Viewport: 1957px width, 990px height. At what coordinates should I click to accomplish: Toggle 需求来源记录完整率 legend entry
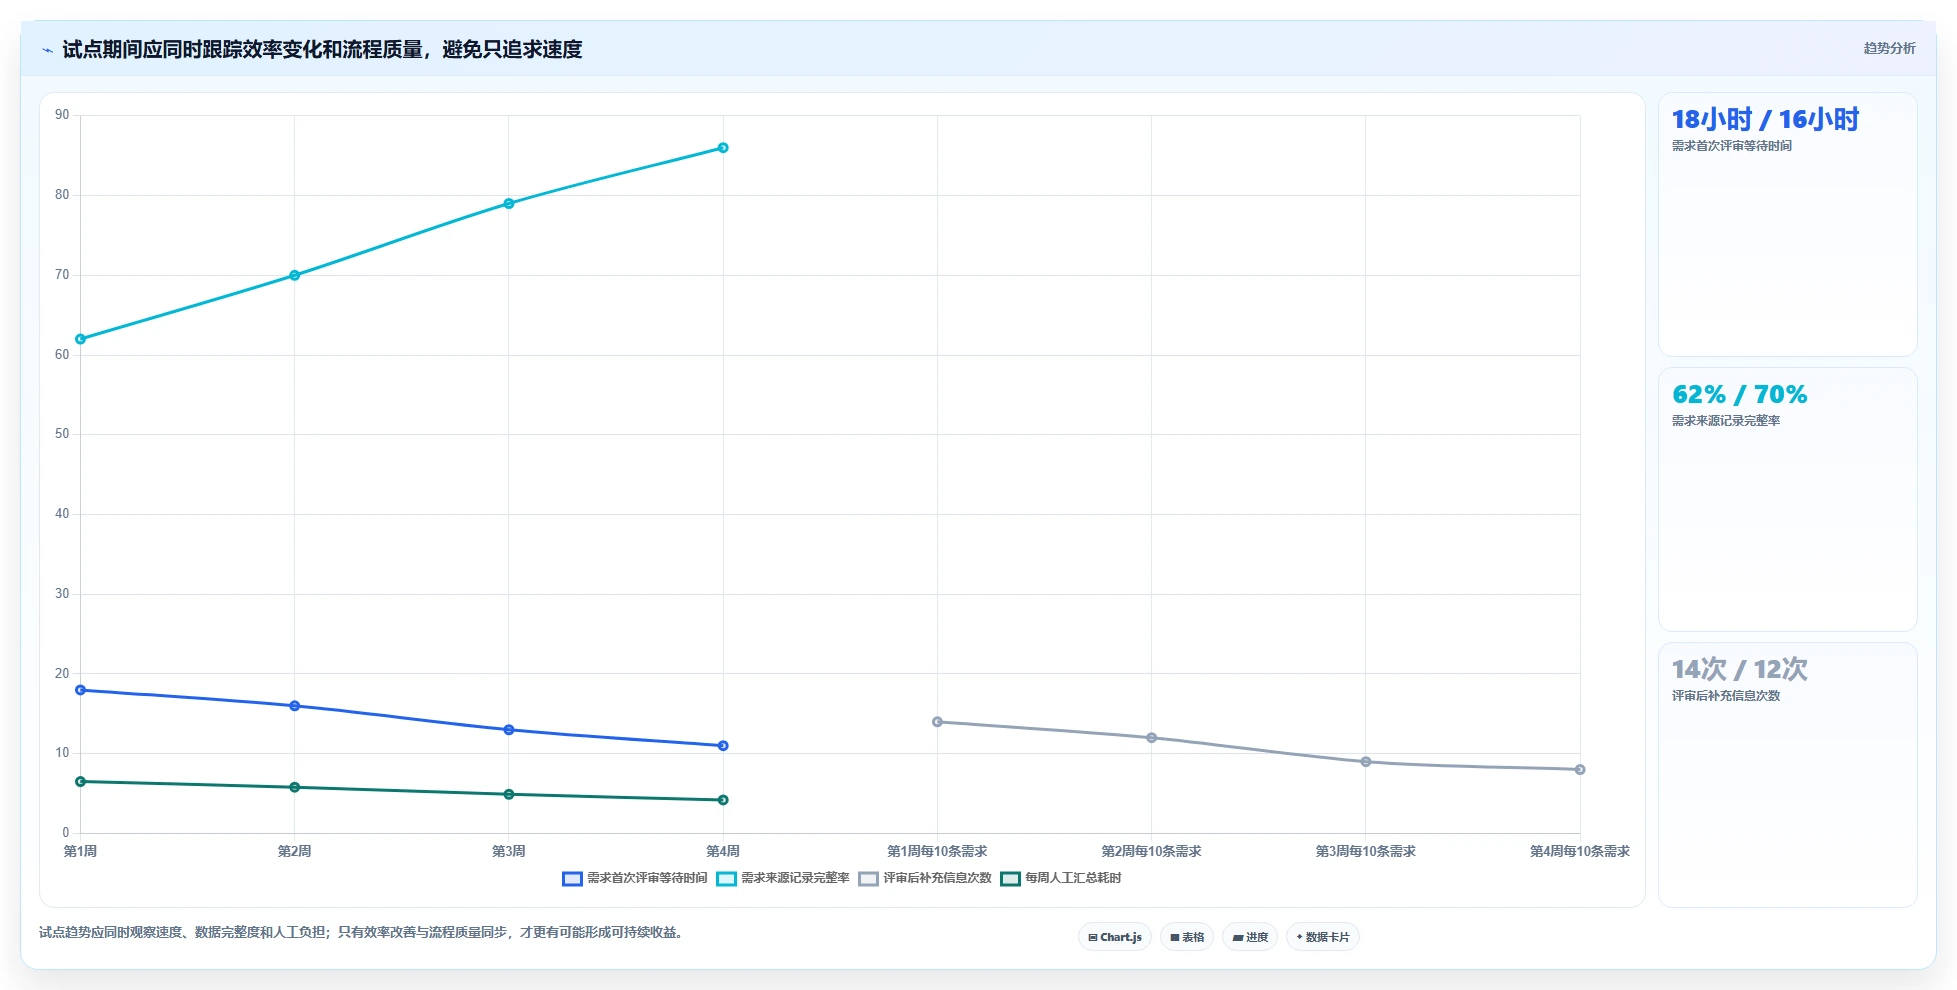783,878
